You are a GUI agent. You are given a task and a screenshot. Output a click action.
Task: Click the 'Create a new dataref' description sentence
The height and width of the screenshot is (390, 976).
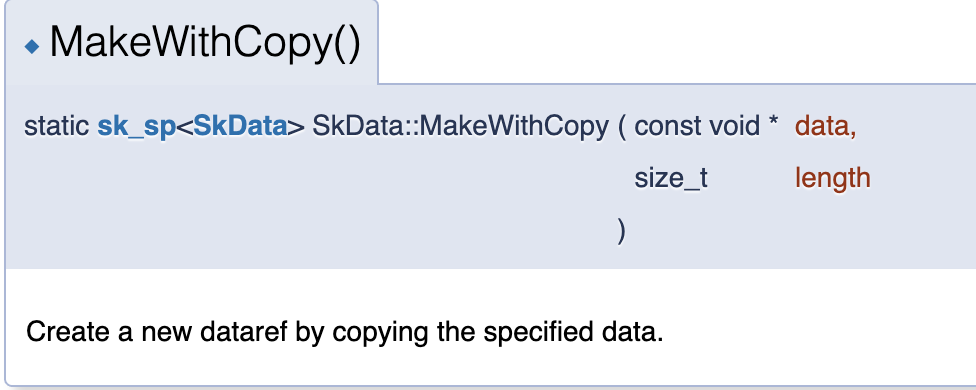(x=345, y=332)
